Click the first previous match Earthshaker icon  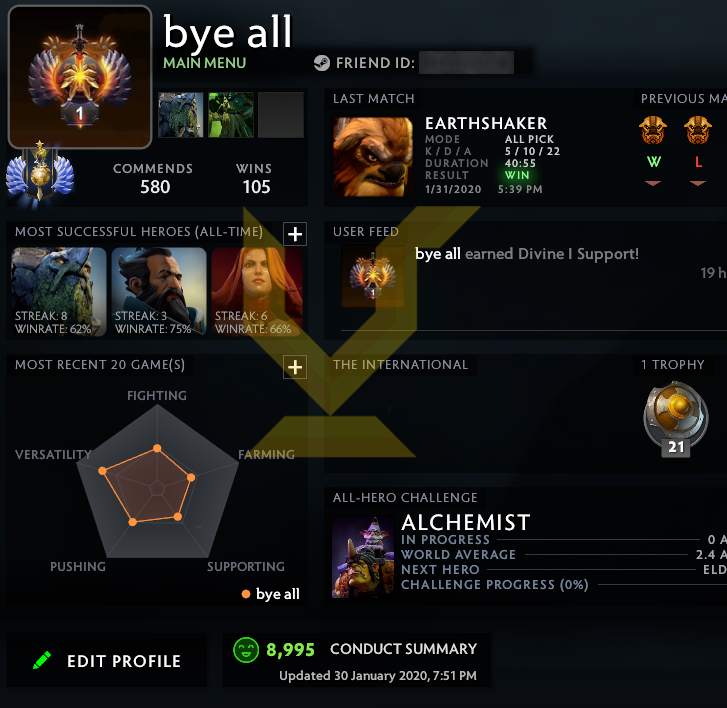(653, 130)
